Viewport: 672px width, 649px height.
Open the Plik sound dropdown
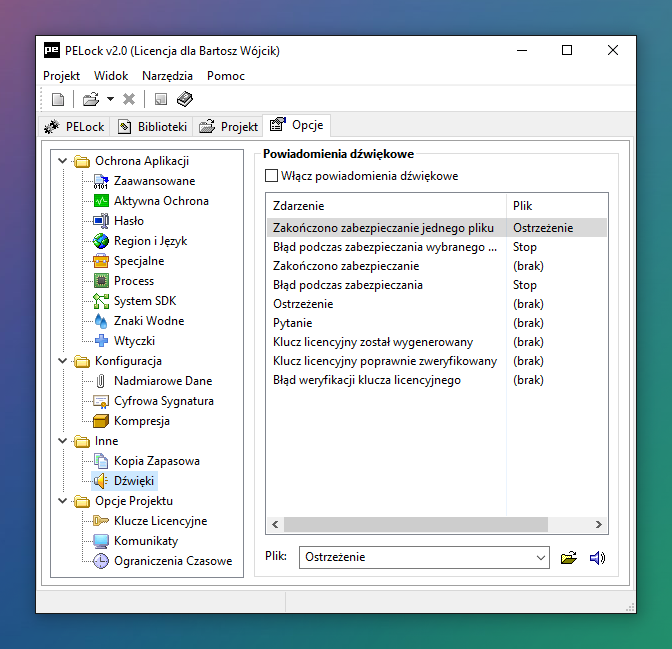click(540, 557)
